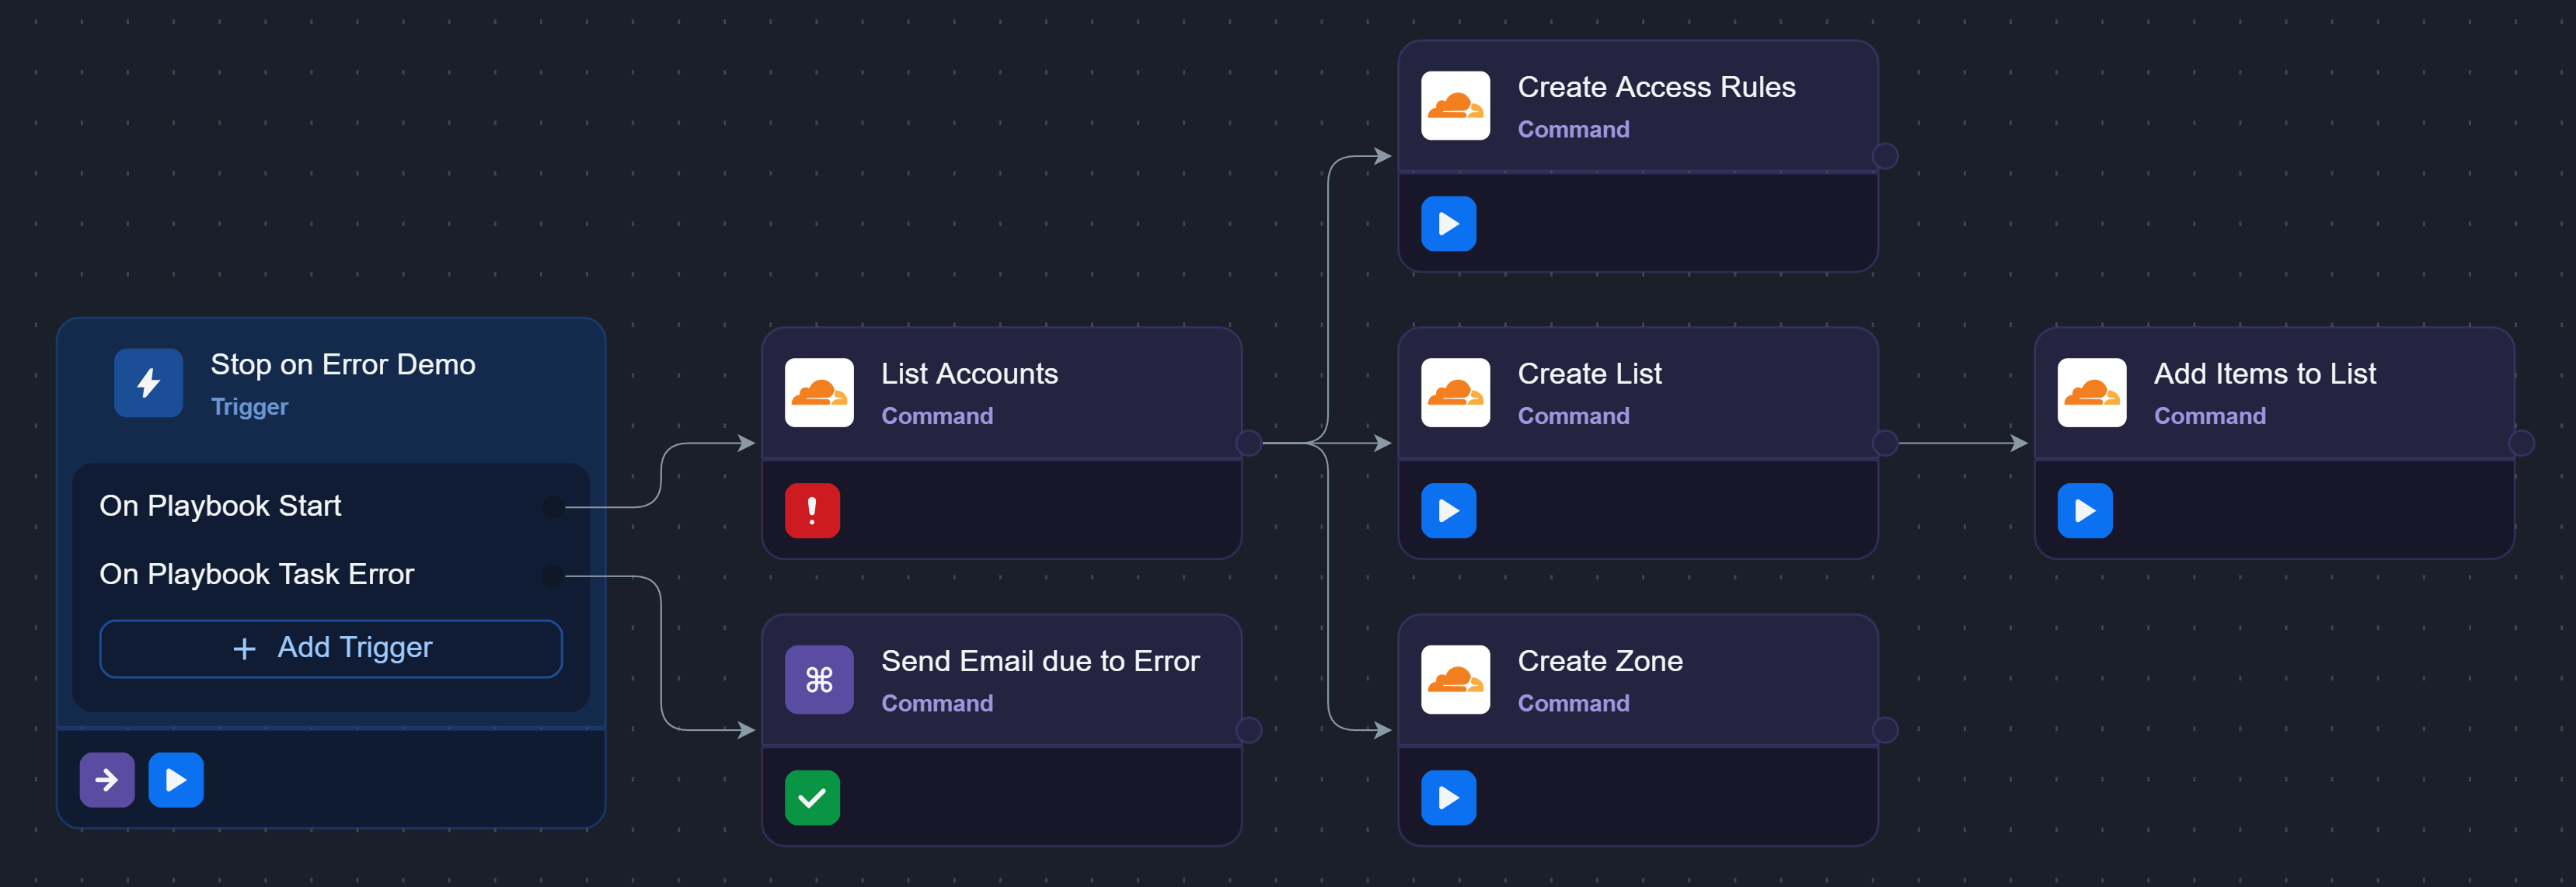
Task: Click output connector of List Accounts node
Action: (1248, 442)
